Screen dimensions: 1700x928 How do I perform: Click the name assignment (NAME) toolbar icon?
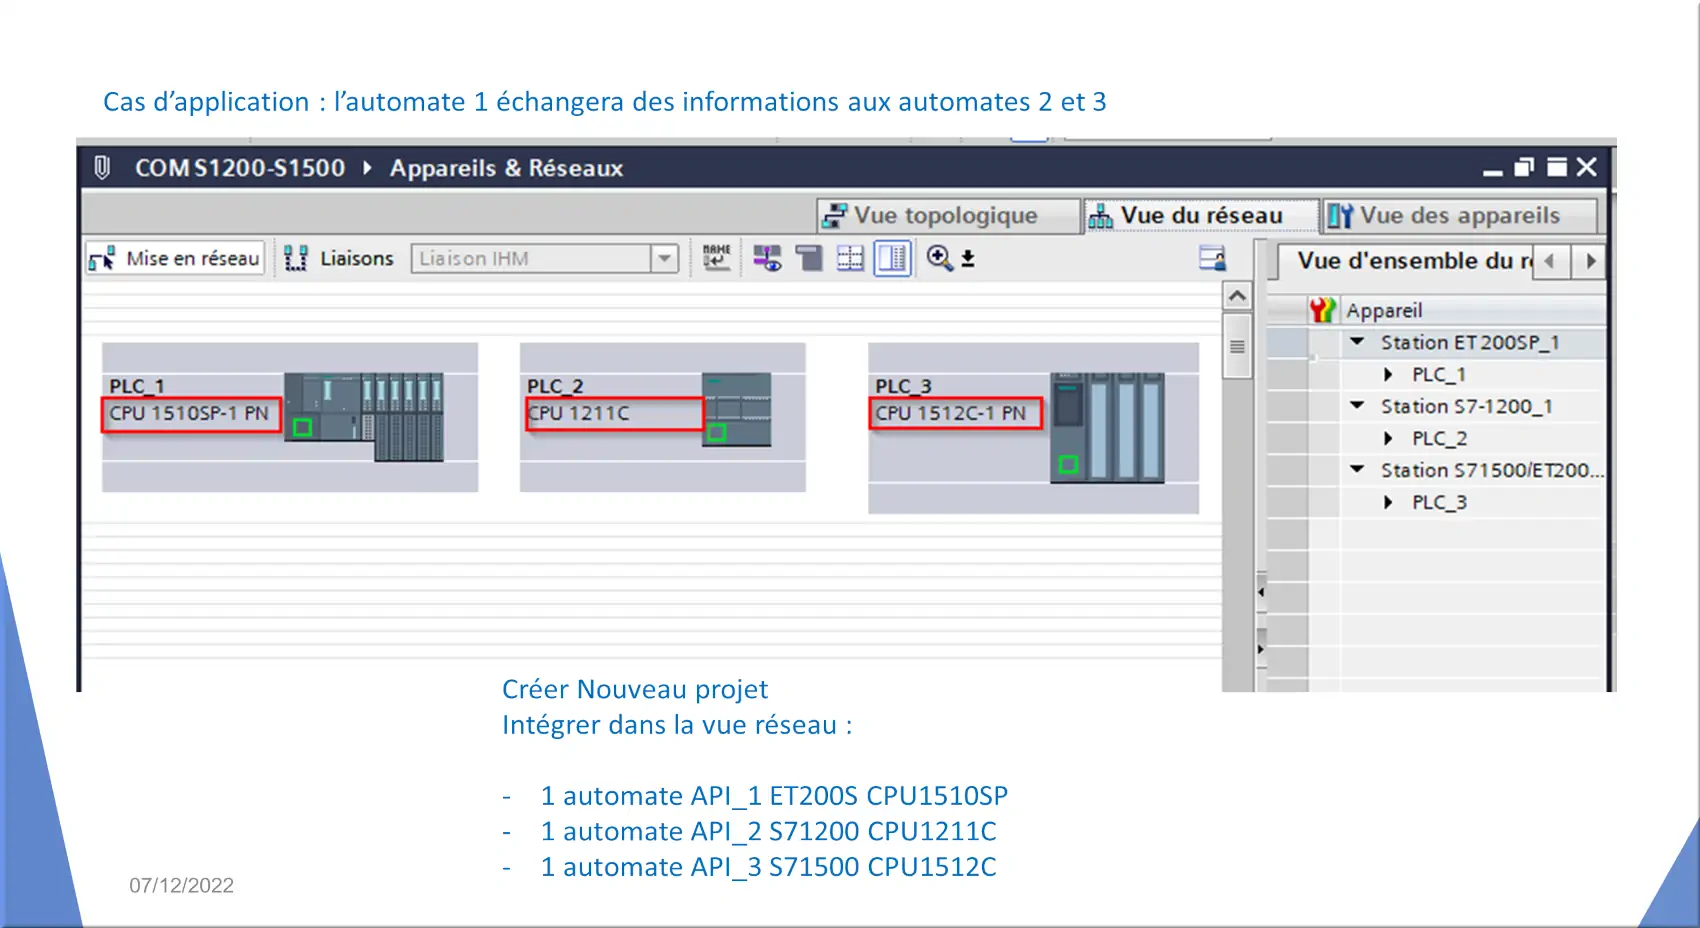click(x=716, y=257)
